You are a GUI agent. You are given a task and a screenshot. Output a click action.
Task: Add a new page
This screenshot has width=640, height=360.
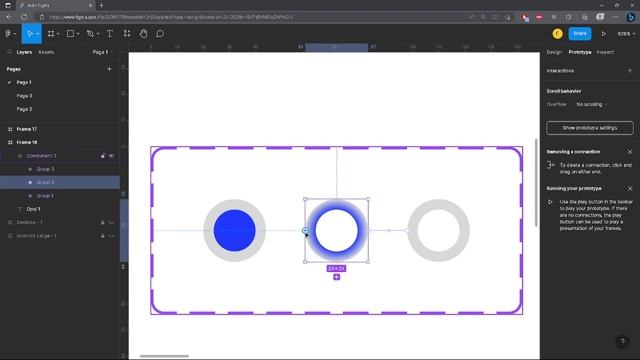click(109, 69)
